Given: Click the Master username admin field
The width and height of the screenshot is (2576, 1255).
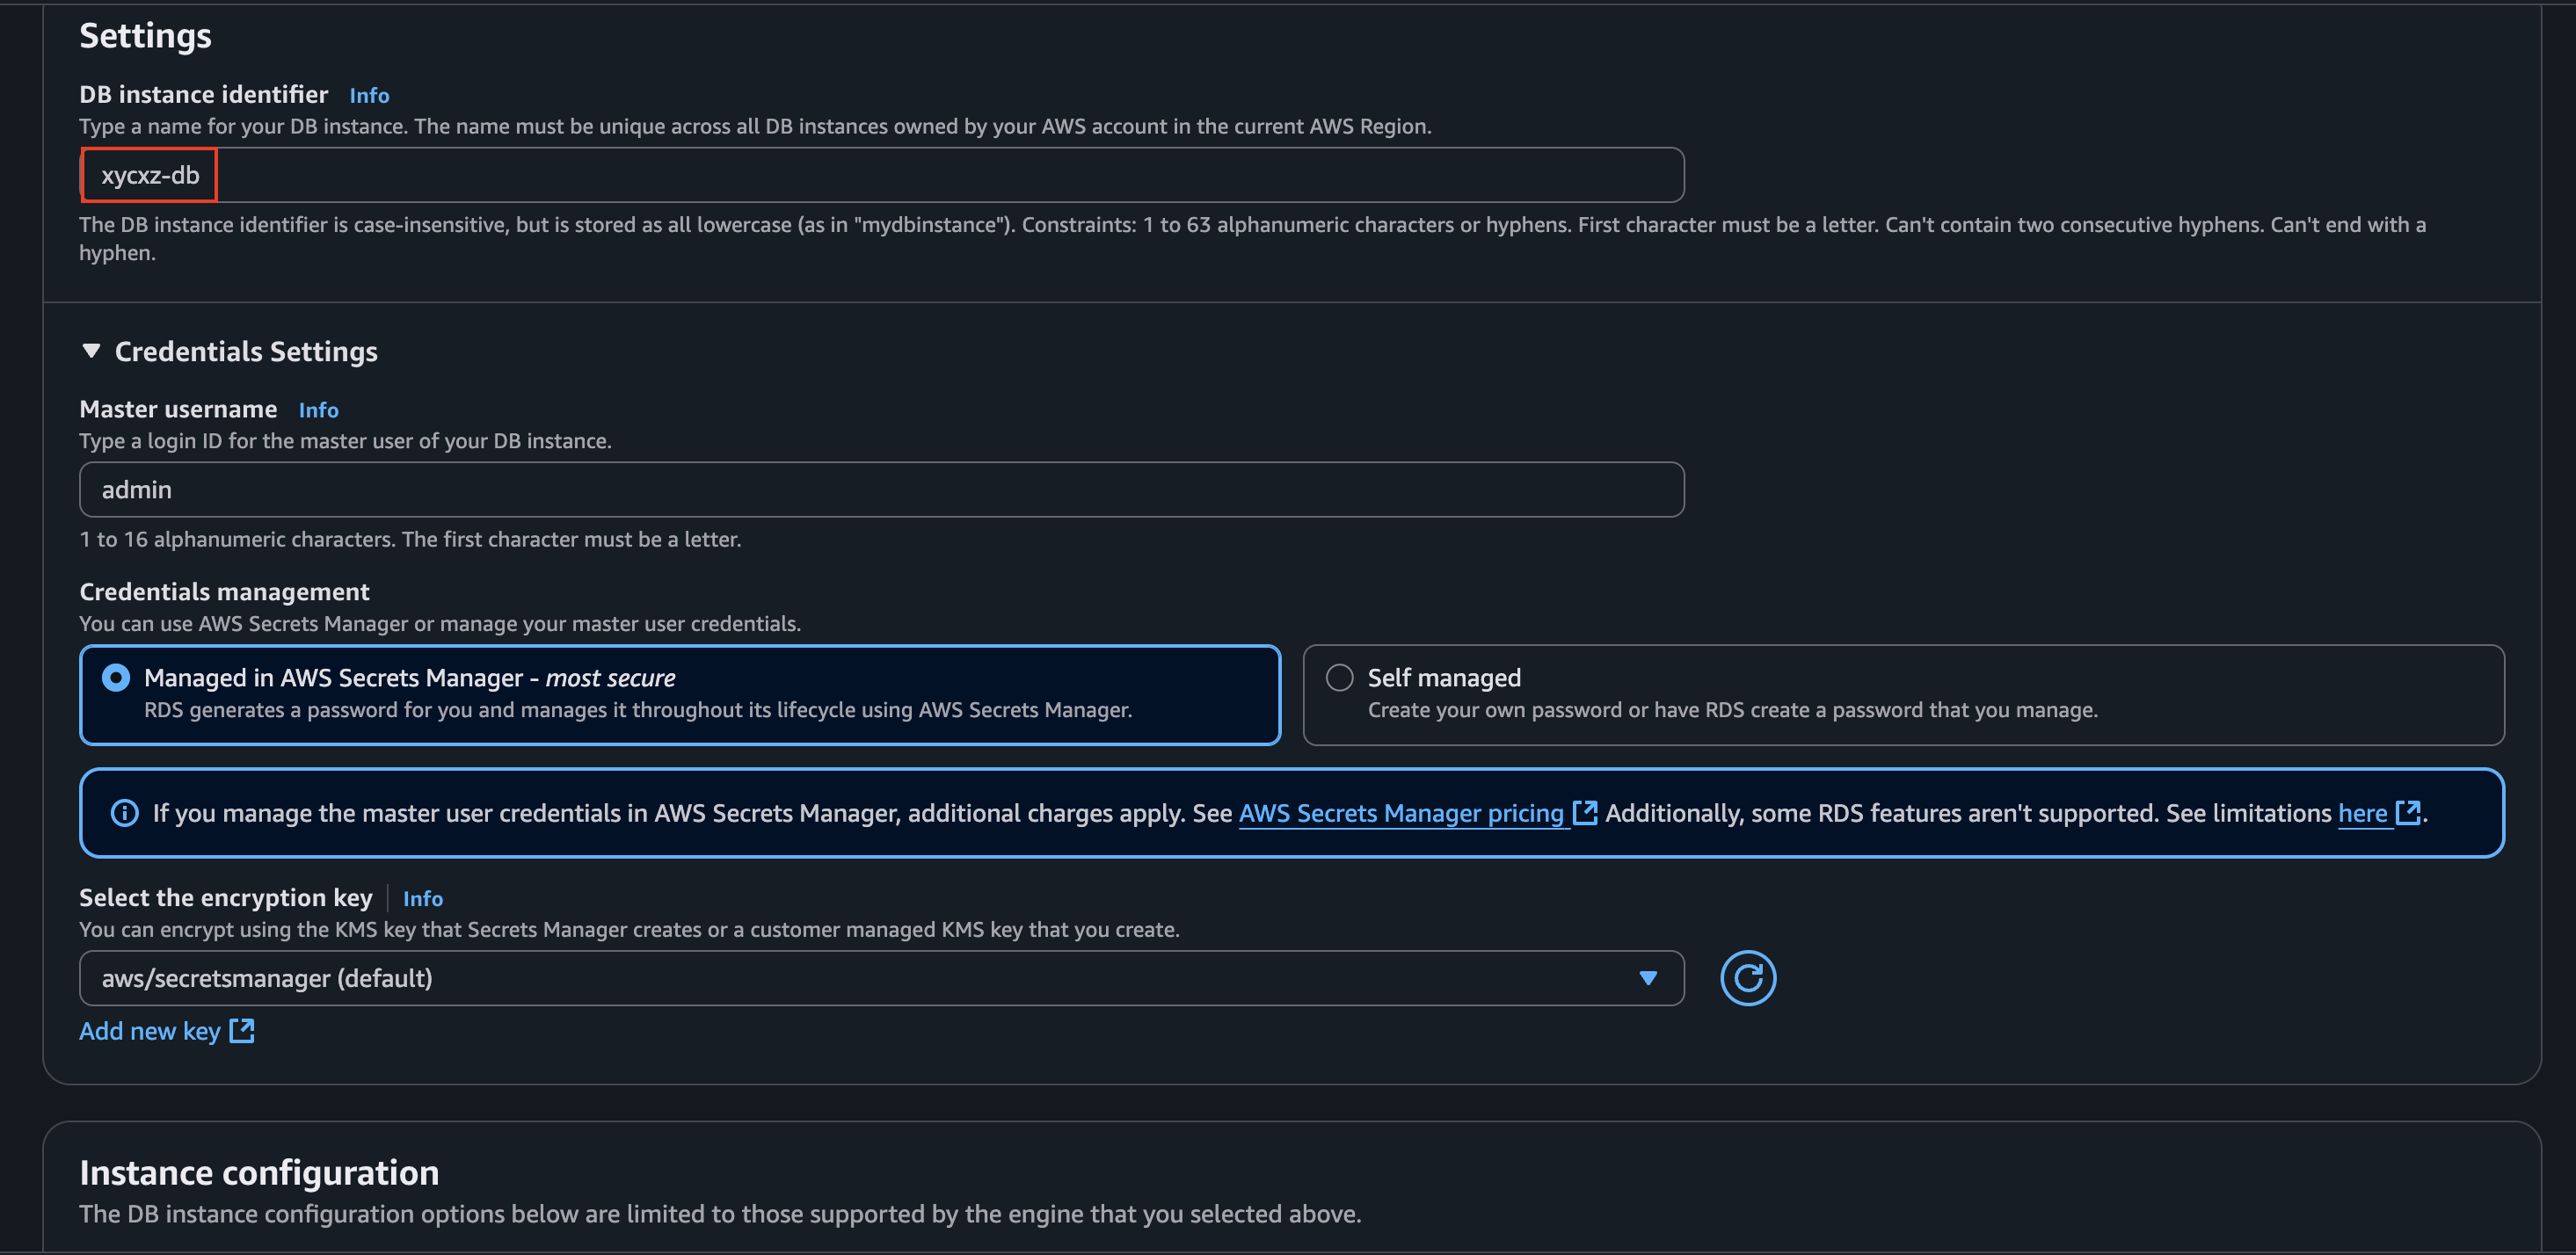Looking at the screenshot, I should pos(880,490).
